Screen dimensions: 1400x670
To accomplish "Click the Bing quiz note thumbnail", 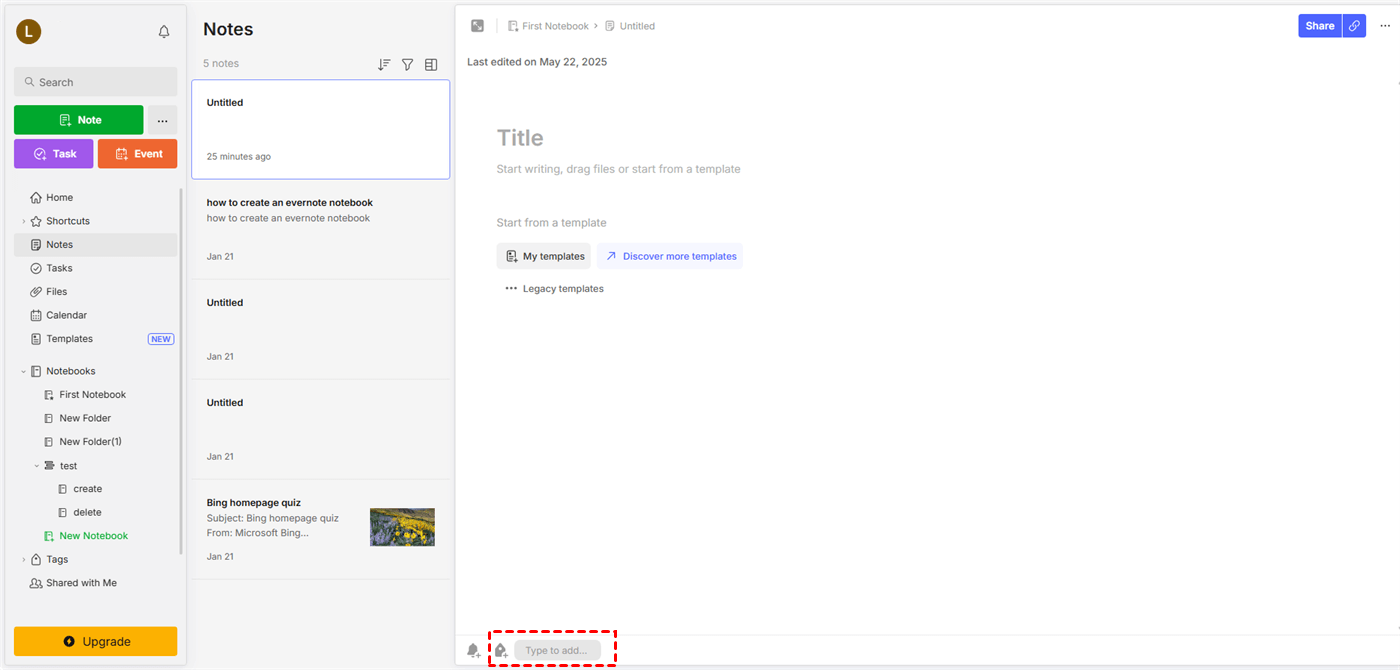I will tap(402, 527).
